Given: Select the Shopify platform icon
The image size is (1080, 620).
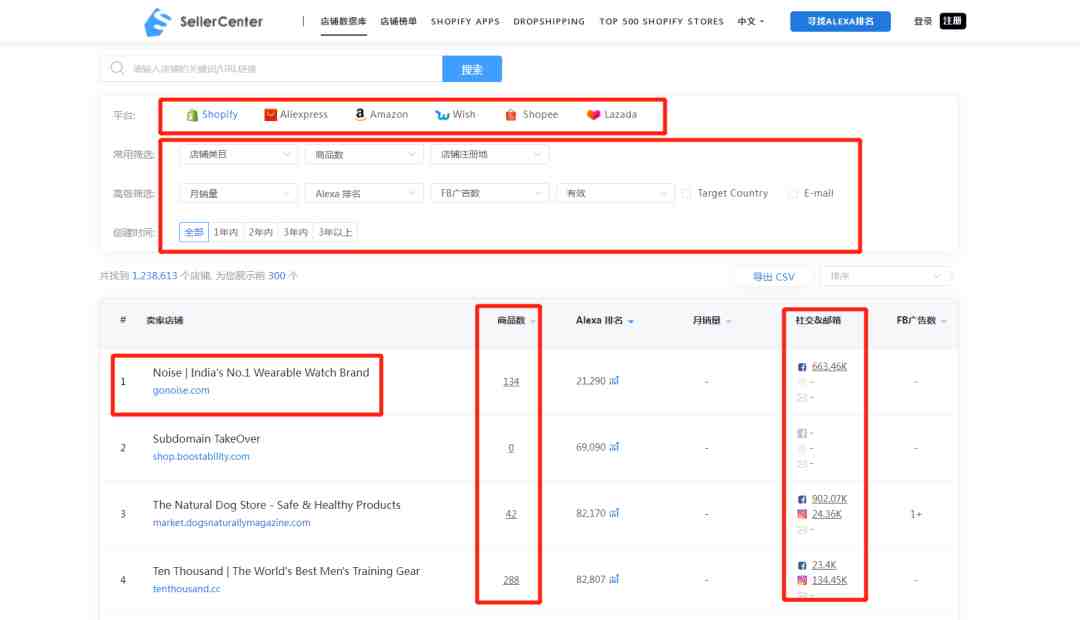Looking at the screenshot, I should point(192,115).
